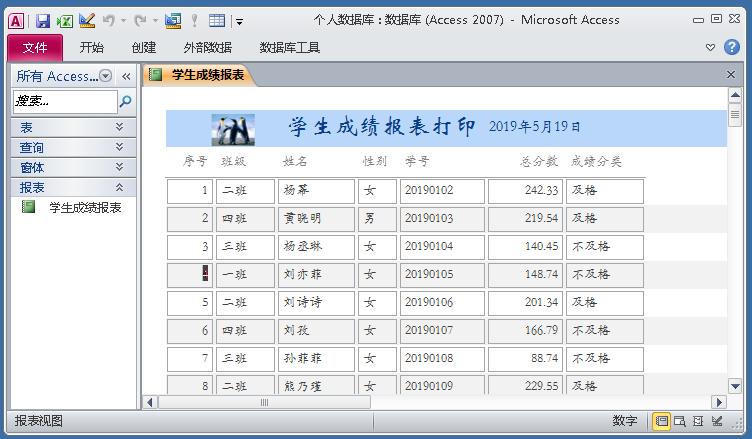Click horizontal scrollbar right arrow
The image size is (752, 439).
[719, 402]
